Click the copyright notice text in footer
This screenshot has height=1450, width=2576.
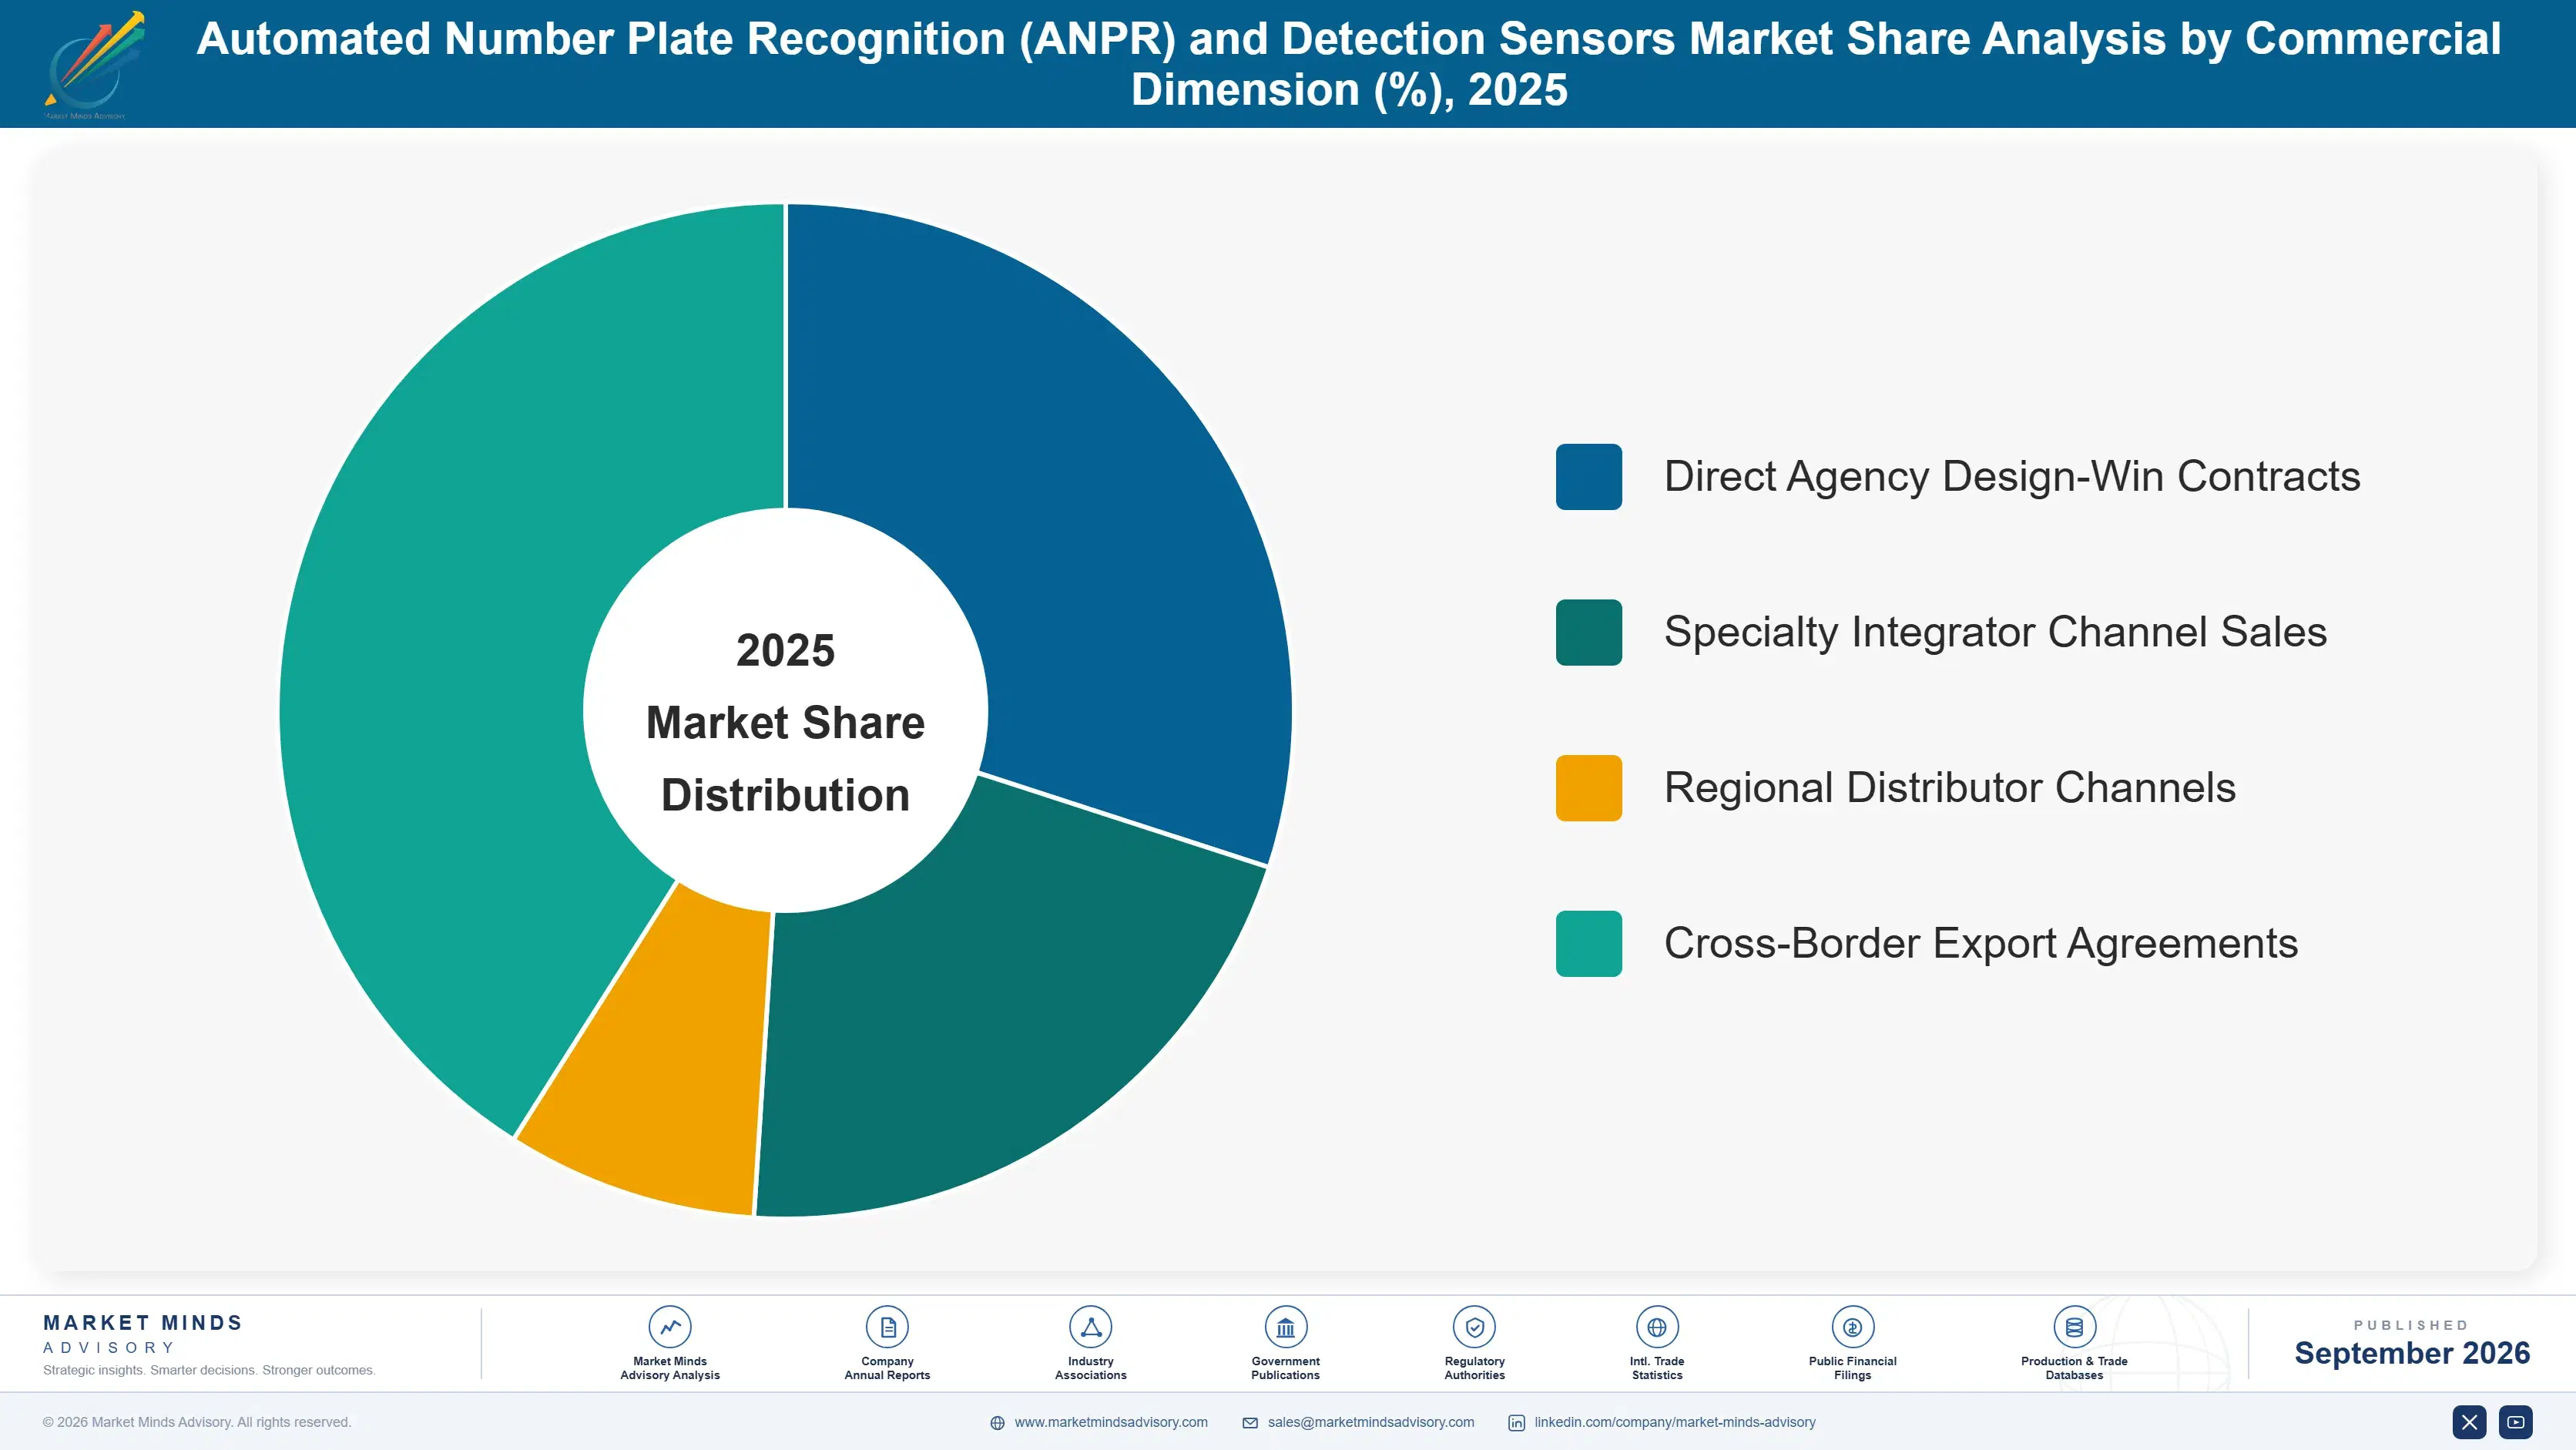[197, 1422]
